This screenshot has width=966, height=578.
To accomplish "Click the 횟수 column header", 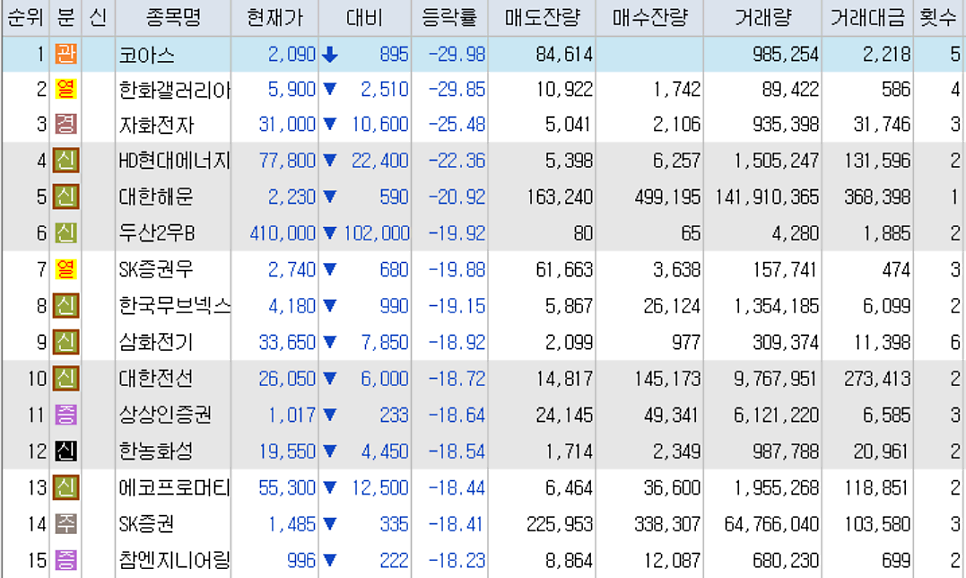I will pos(939,18).
